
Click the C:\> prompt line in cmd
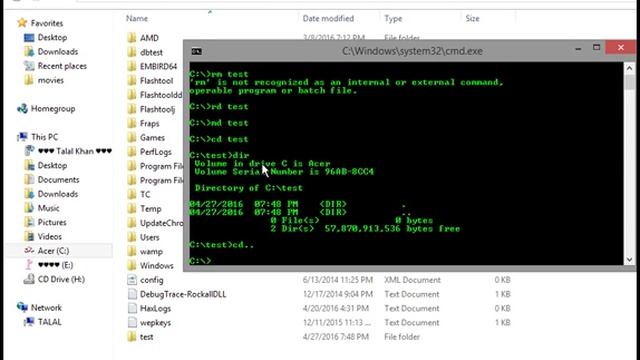pos(200,260)
